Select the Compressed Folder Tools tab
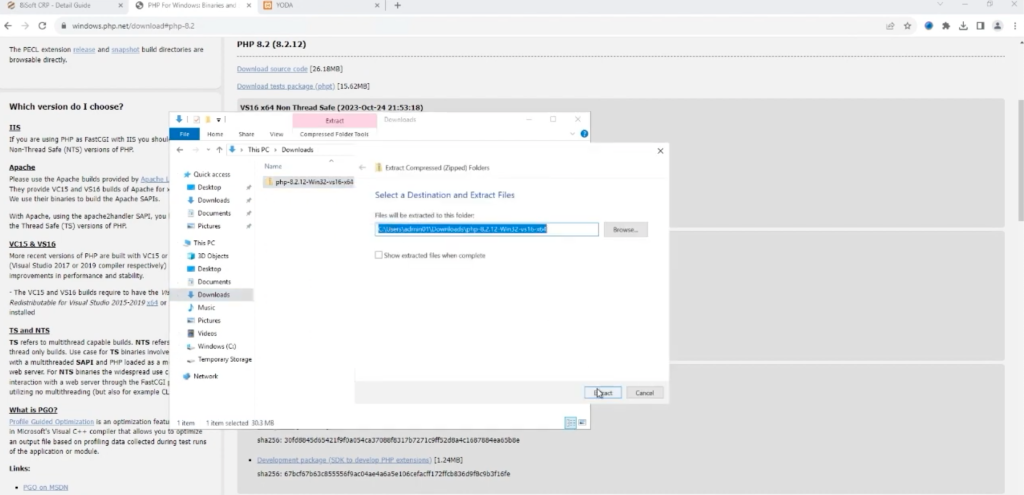The width and height of the screenshot is (1024, 495). click(x=334, y=134)
